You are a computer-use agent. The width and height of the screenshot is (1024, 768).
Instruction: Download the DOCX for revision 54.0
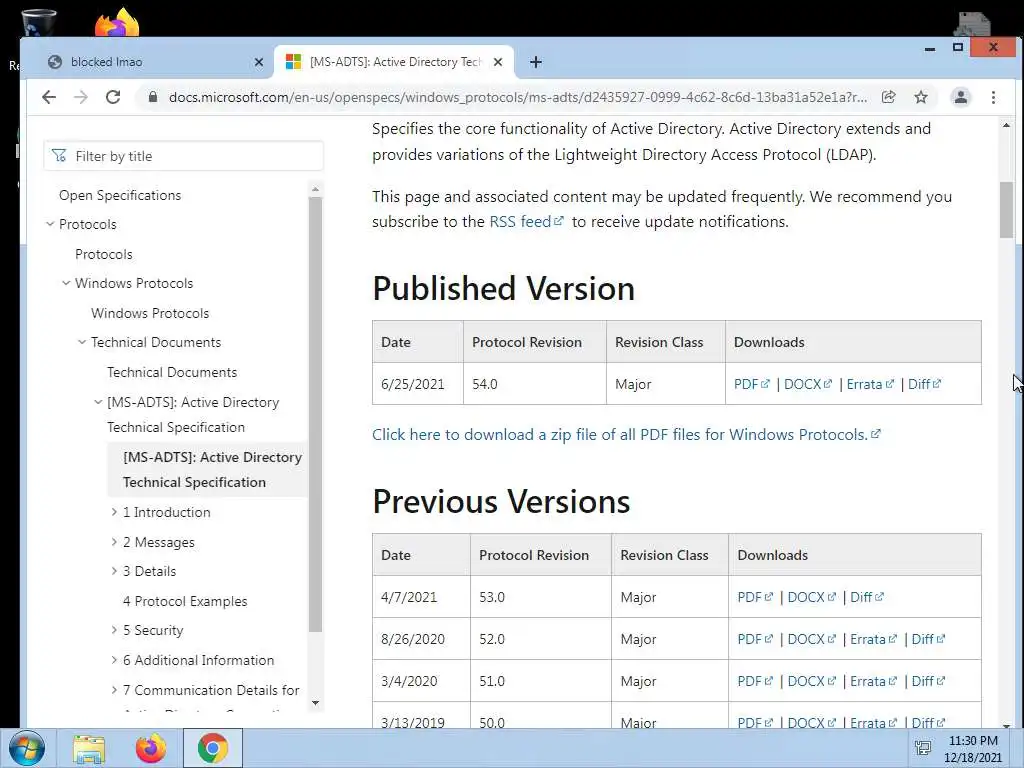point(807,384)
